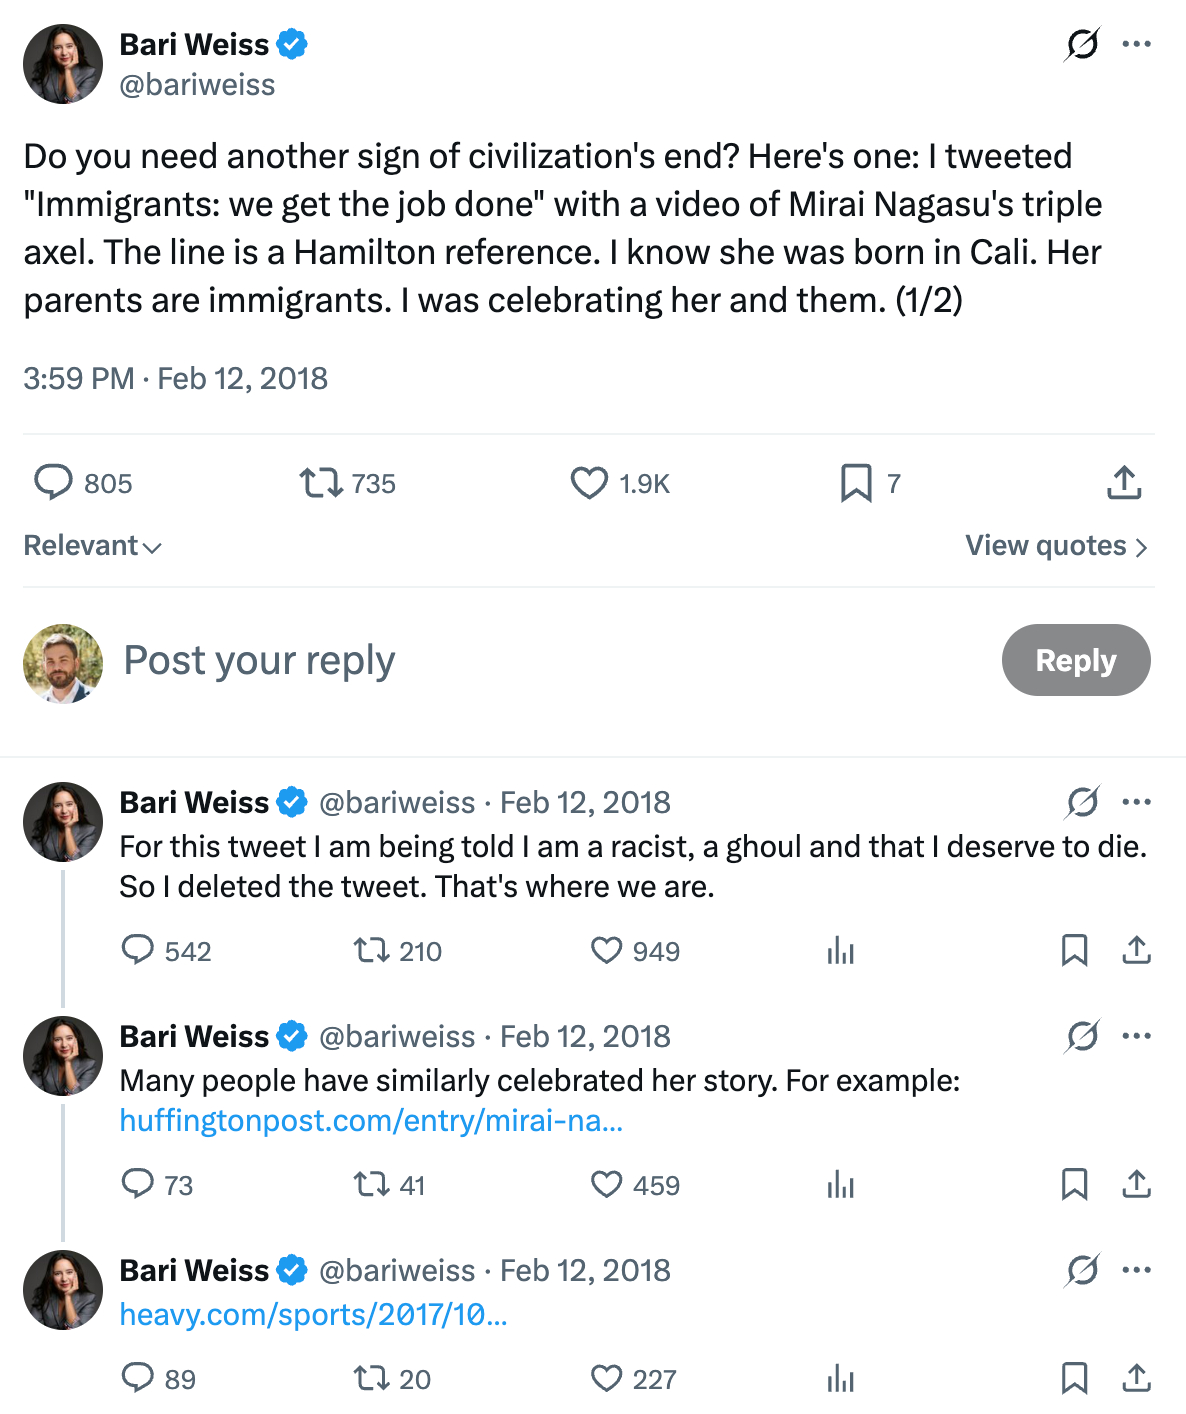Like the main tweet with 1.9K likes
1186x1414 pixels.
589,483
